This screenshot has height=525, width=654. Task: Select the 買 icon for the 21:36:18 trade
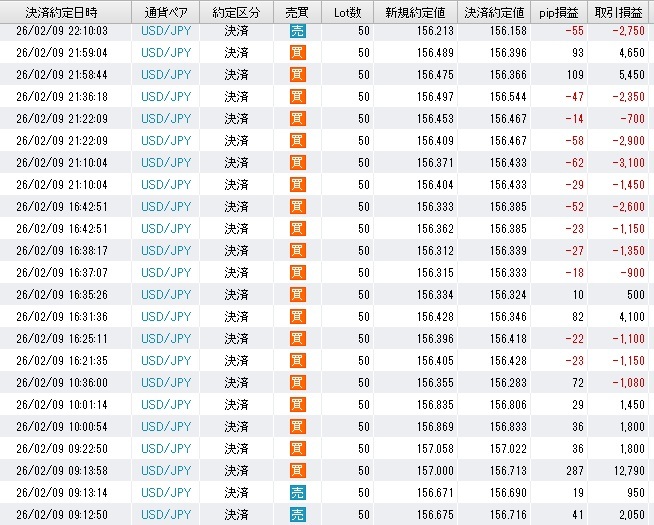point(297,97)
